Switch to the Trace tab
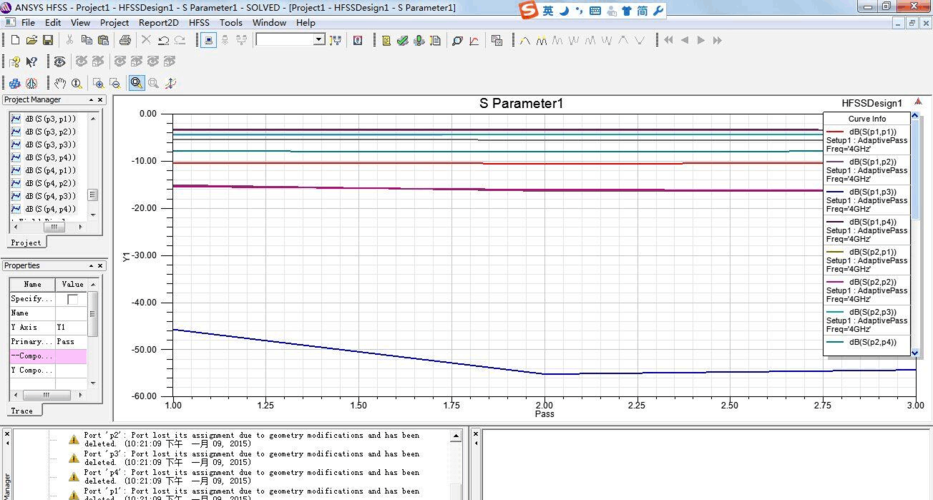 pos(22,411)
